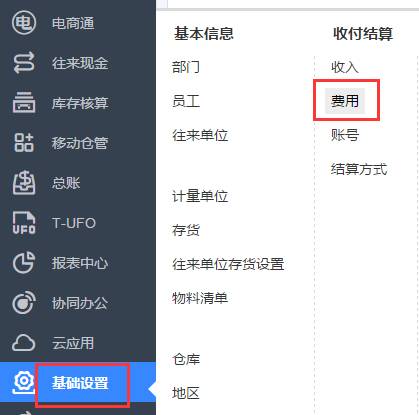419x415 pixels.
Task: Open the 部门 link
Action: click(186, 67)
